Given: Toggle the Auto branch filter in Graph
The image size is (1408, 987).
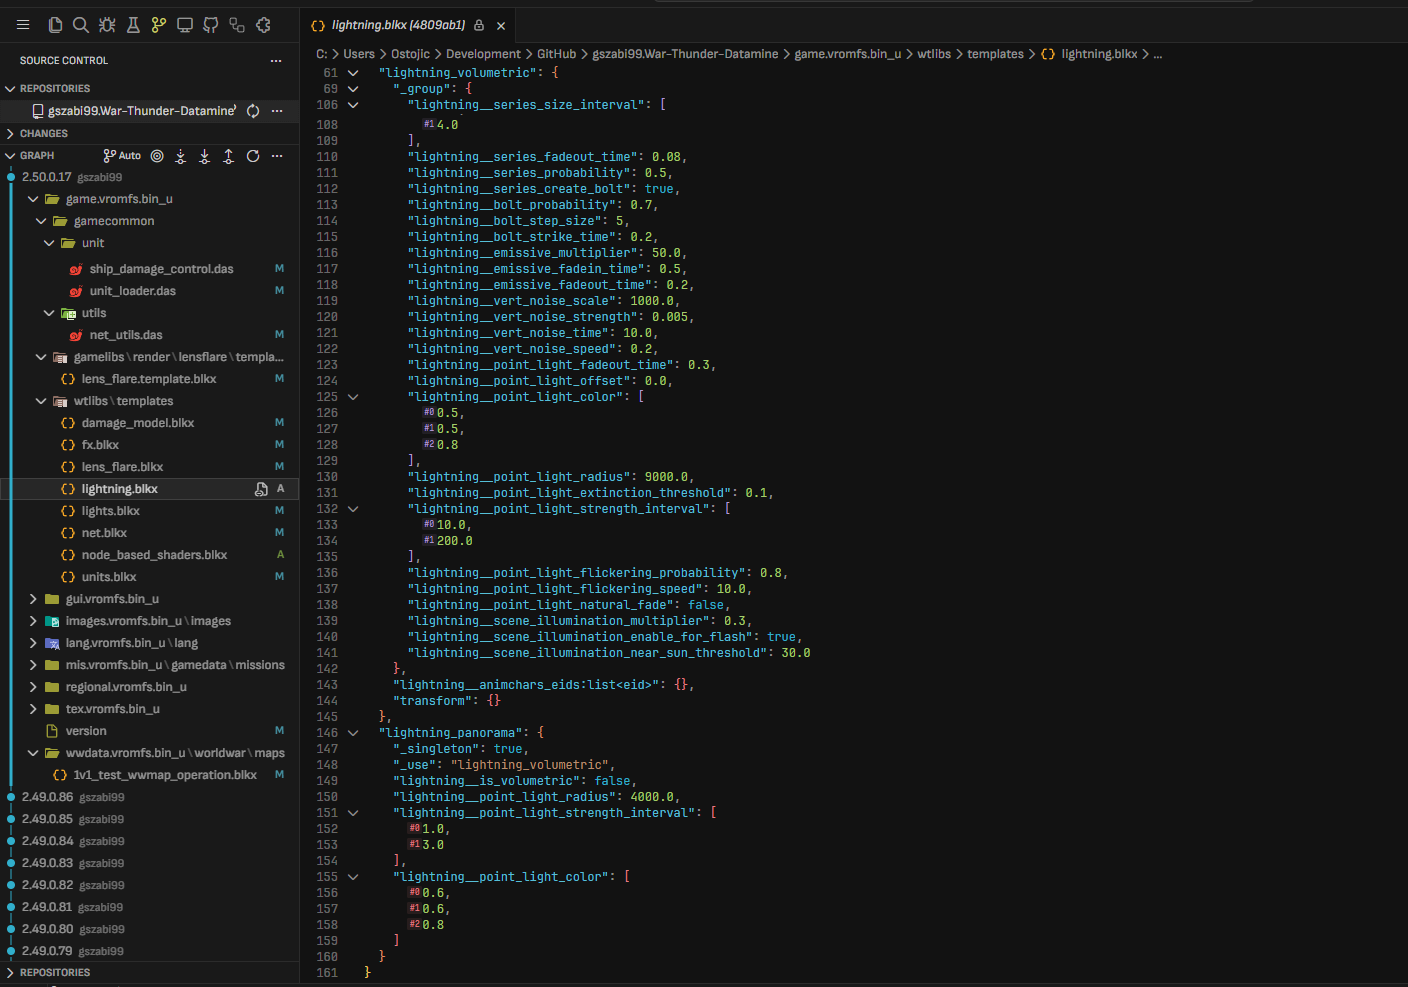Looking at the screenshot, I should (x=122, y=156).
